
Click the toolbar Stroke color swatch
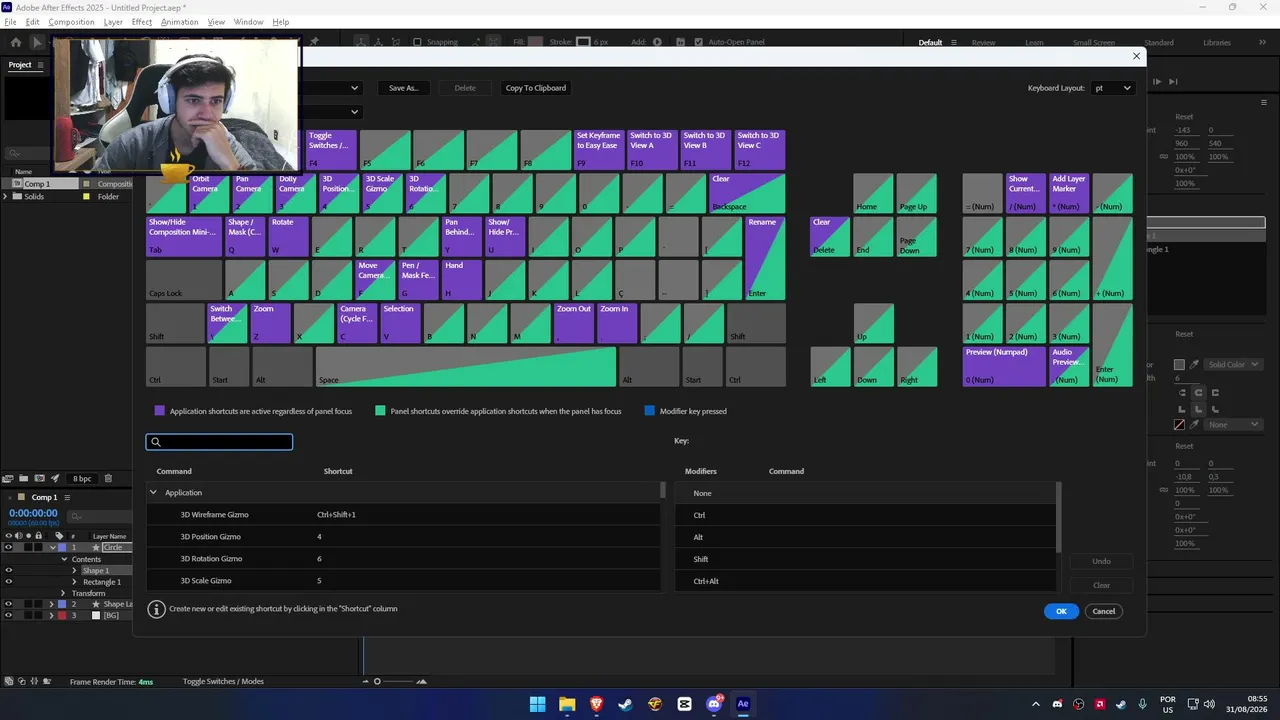coord(584,42)
